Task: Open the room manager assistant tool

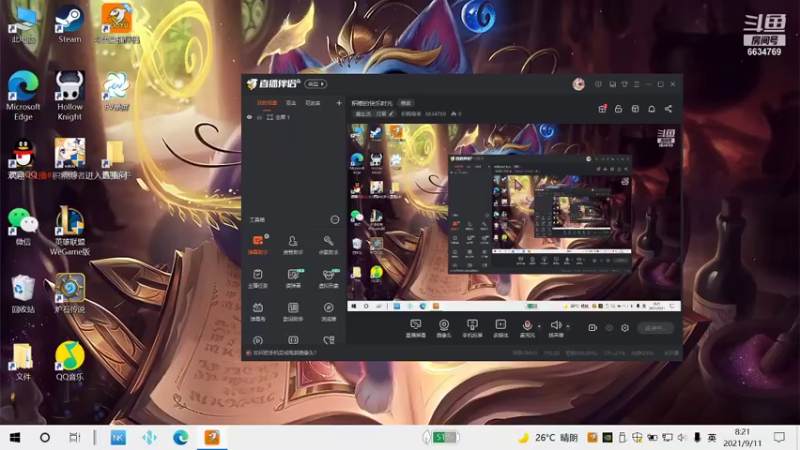Action: tap(293, 244)
